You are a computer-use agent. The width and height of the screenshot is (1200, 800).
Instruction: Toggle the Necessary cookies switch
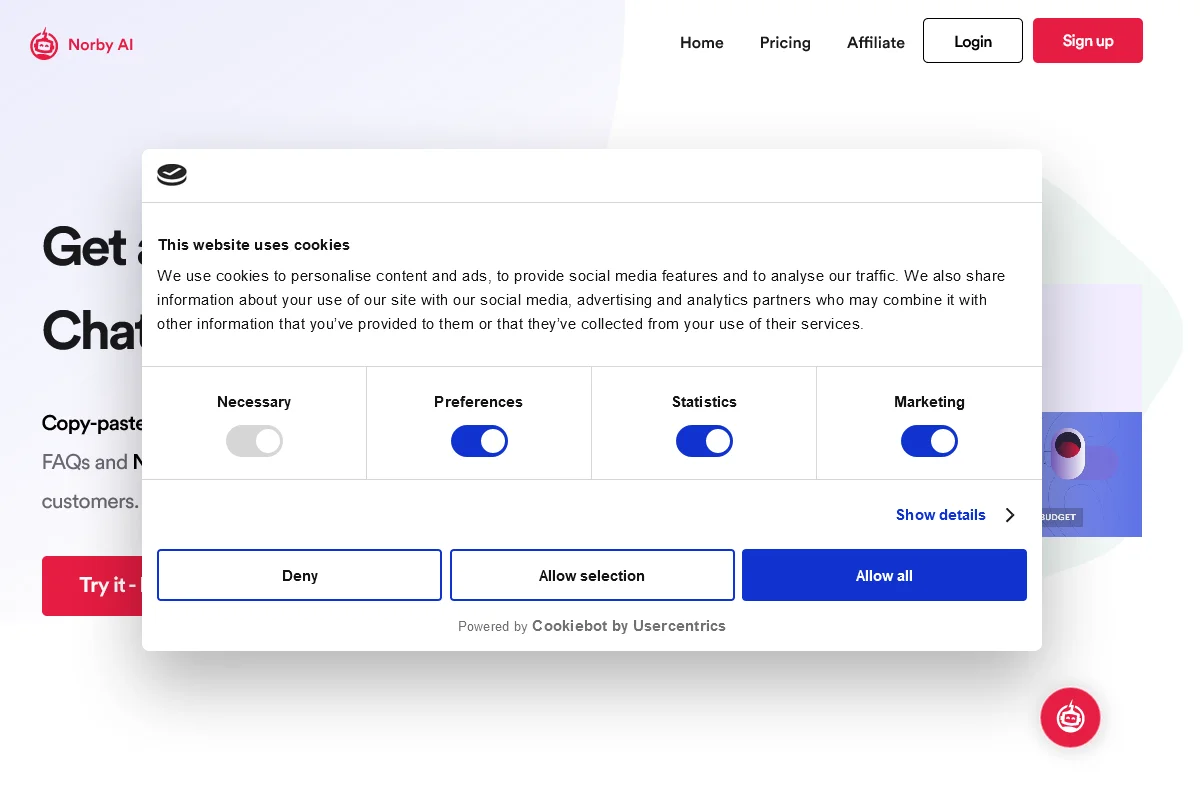tap(254, 441)
